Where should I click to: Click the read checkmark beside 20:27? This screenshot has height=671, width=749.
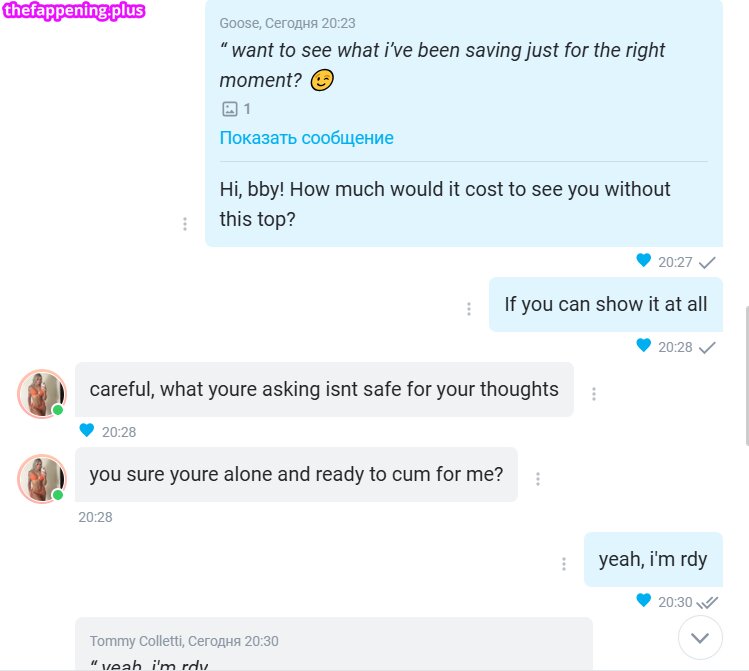click(707, 262)
